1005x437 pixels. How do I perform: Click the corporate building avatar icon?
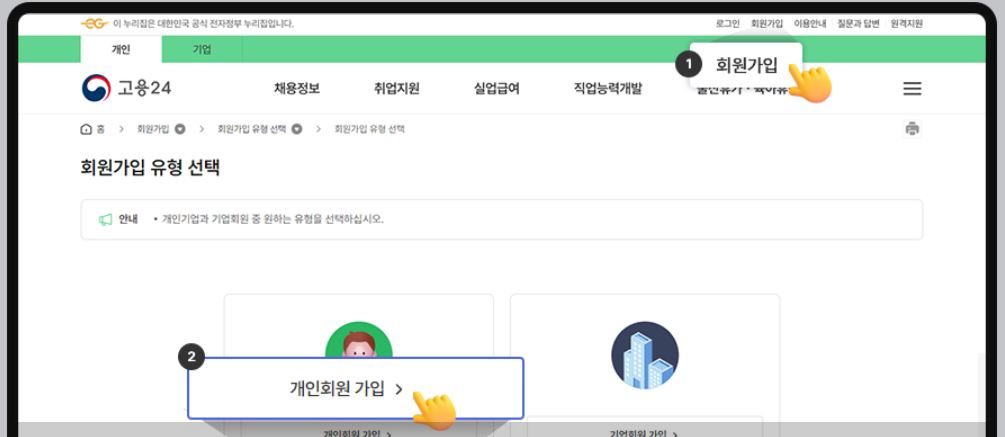645,355
